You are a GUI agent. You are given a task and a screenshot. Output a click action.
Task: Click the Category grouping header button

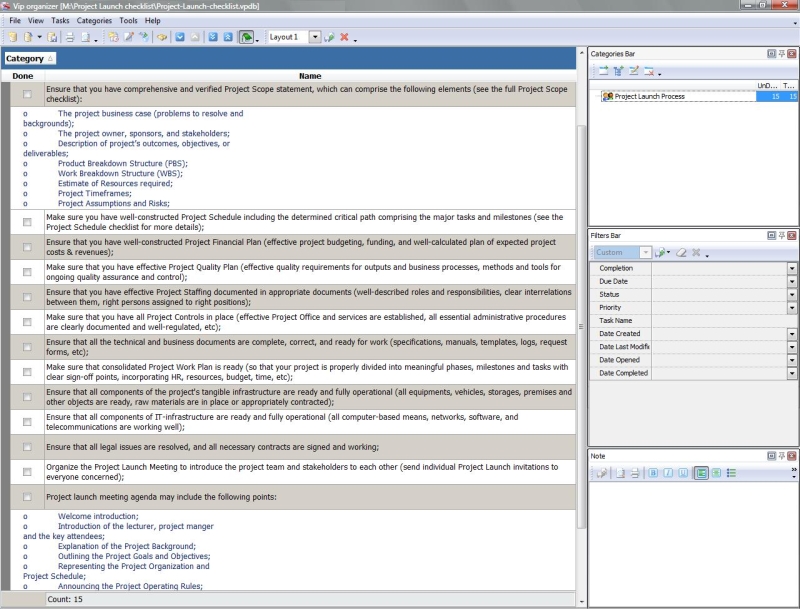30,59
